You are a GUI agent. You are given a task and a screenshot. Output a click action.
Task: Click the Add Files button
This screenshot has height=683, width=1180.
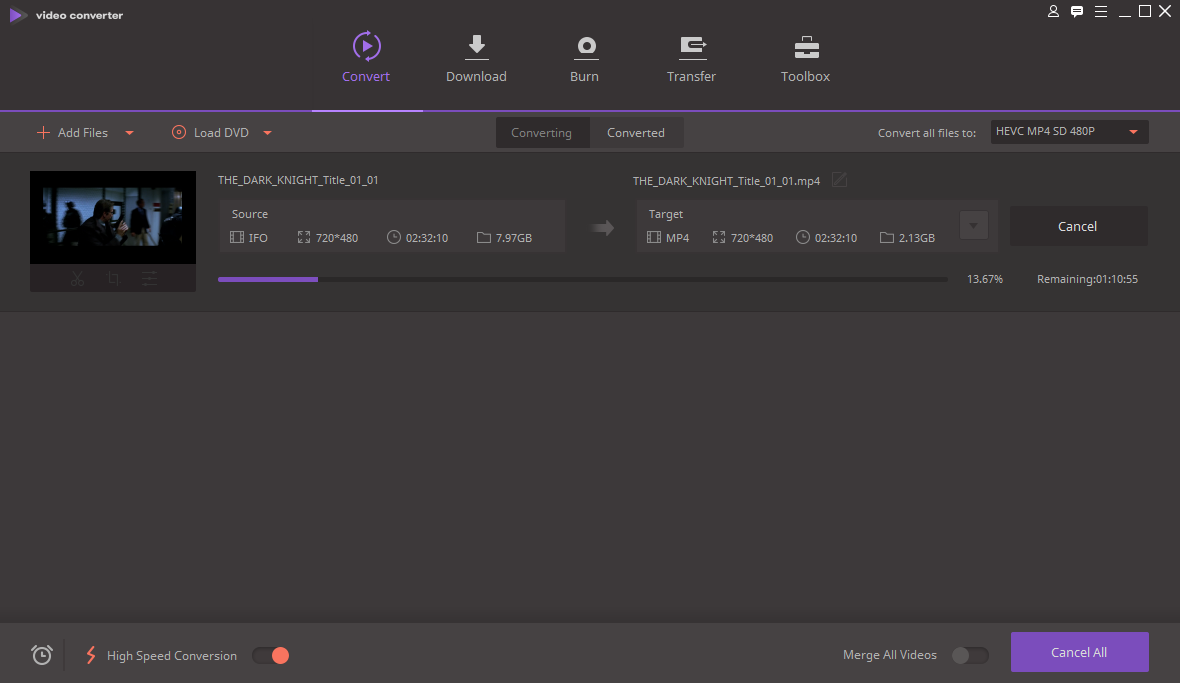(72, 132)
